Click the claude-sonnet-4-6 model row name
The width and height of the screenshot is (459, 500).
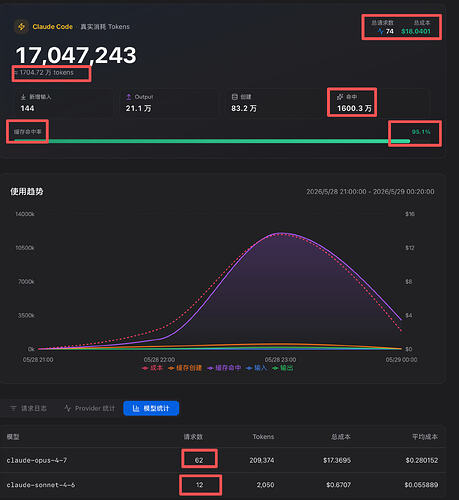(41, 485)
